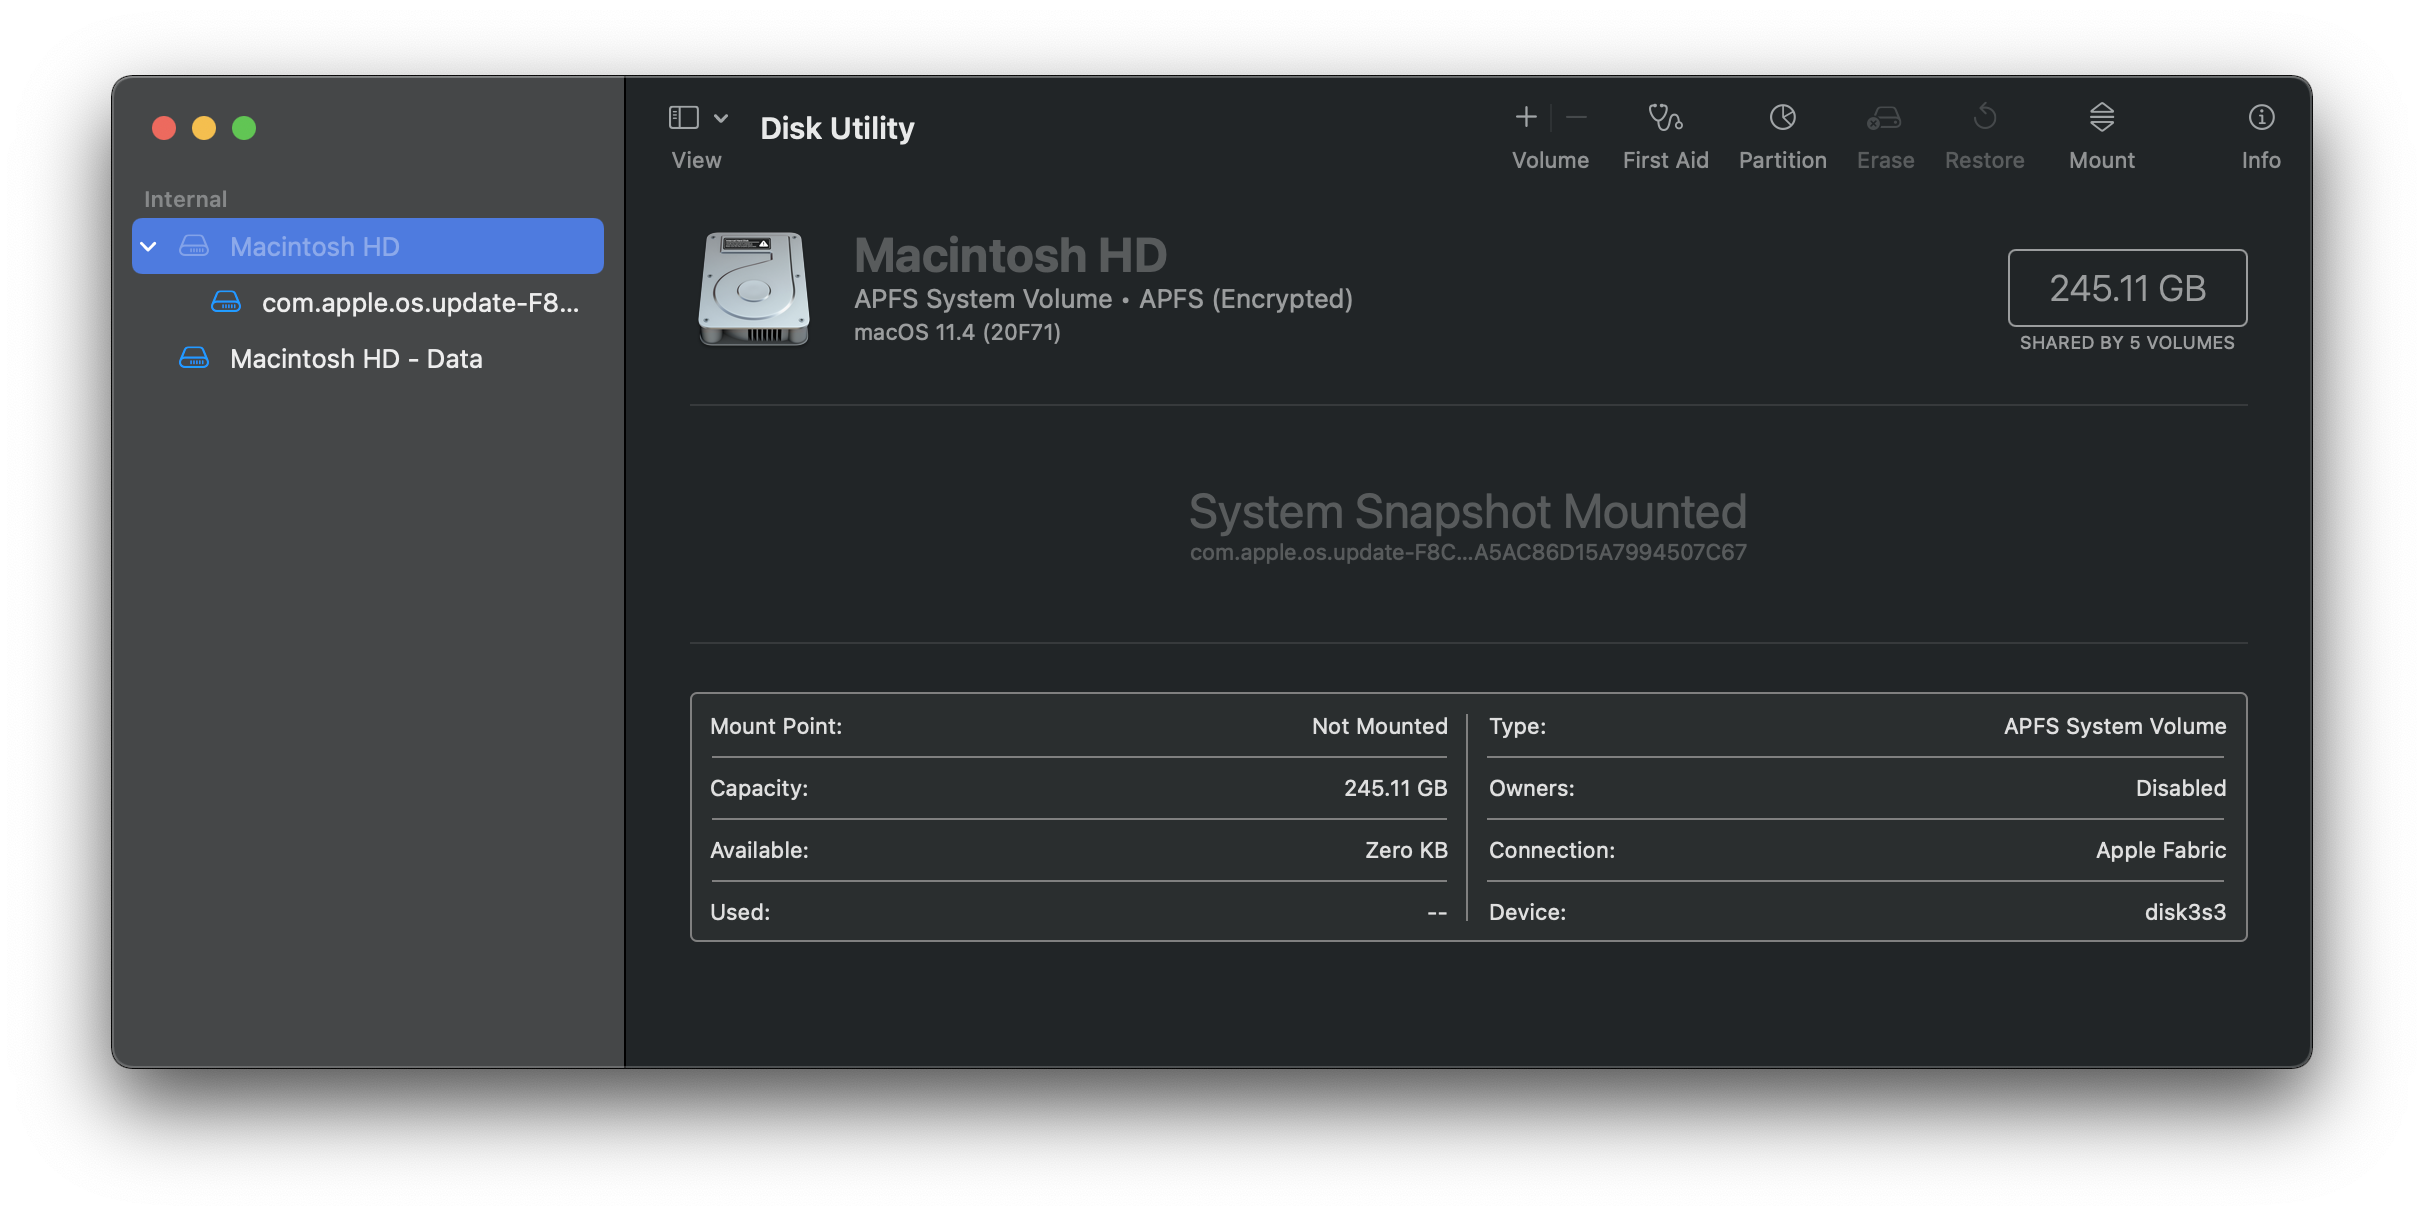Click the Macintosh HD hard drive image
The image size is (2424, 1216).
(x=754, y=289)
